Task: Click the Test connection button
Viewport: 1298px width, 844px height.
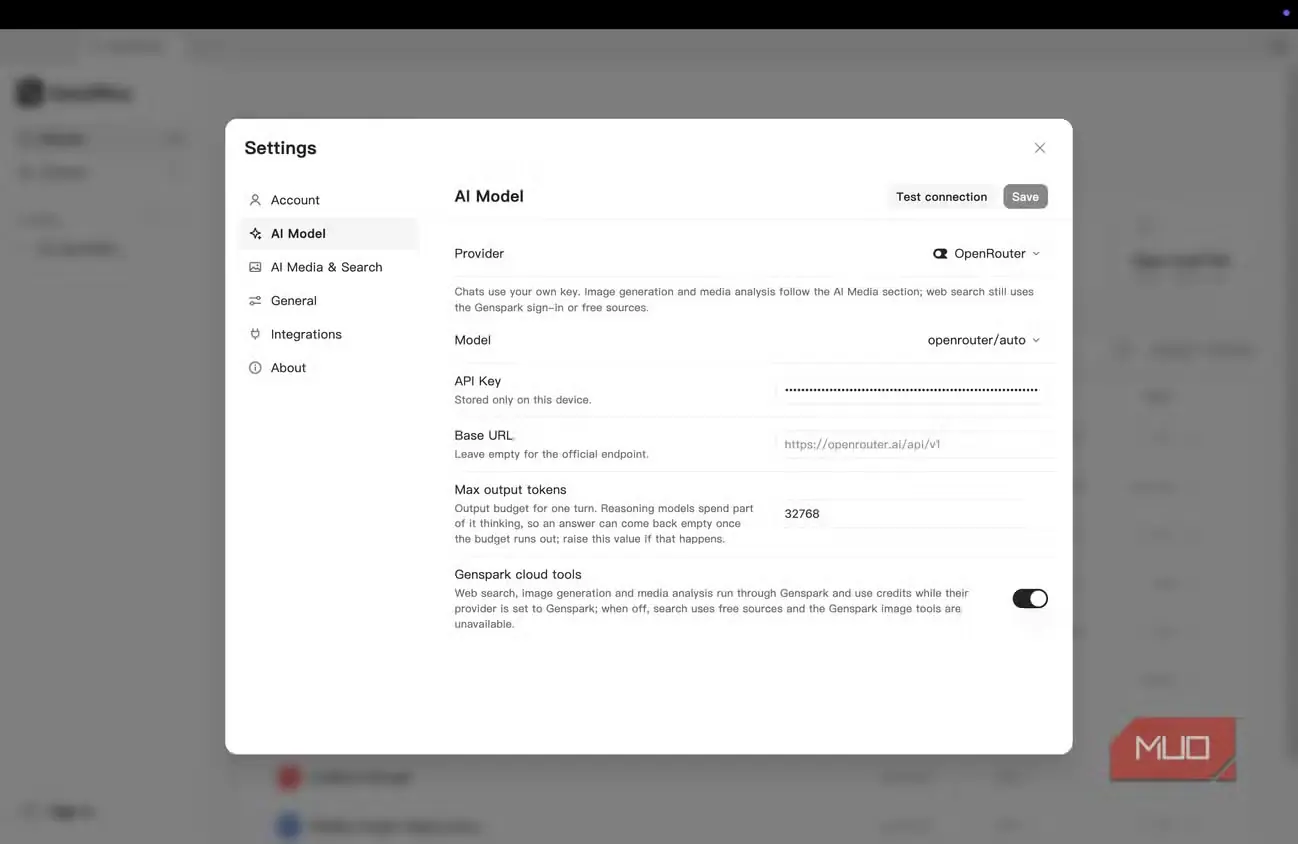Action: click(x=941, y=197)
